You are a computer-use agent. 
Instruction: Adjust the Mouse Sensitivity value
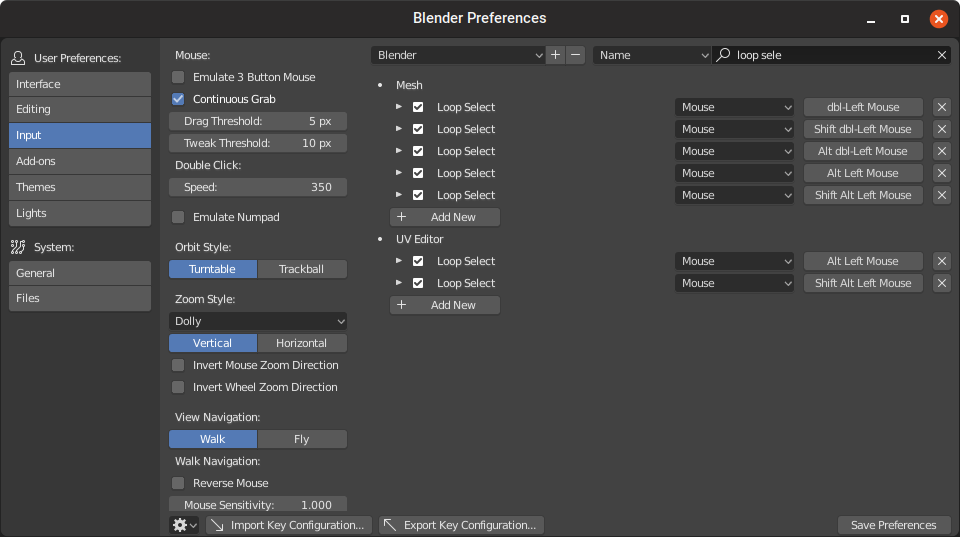[258, 504]
